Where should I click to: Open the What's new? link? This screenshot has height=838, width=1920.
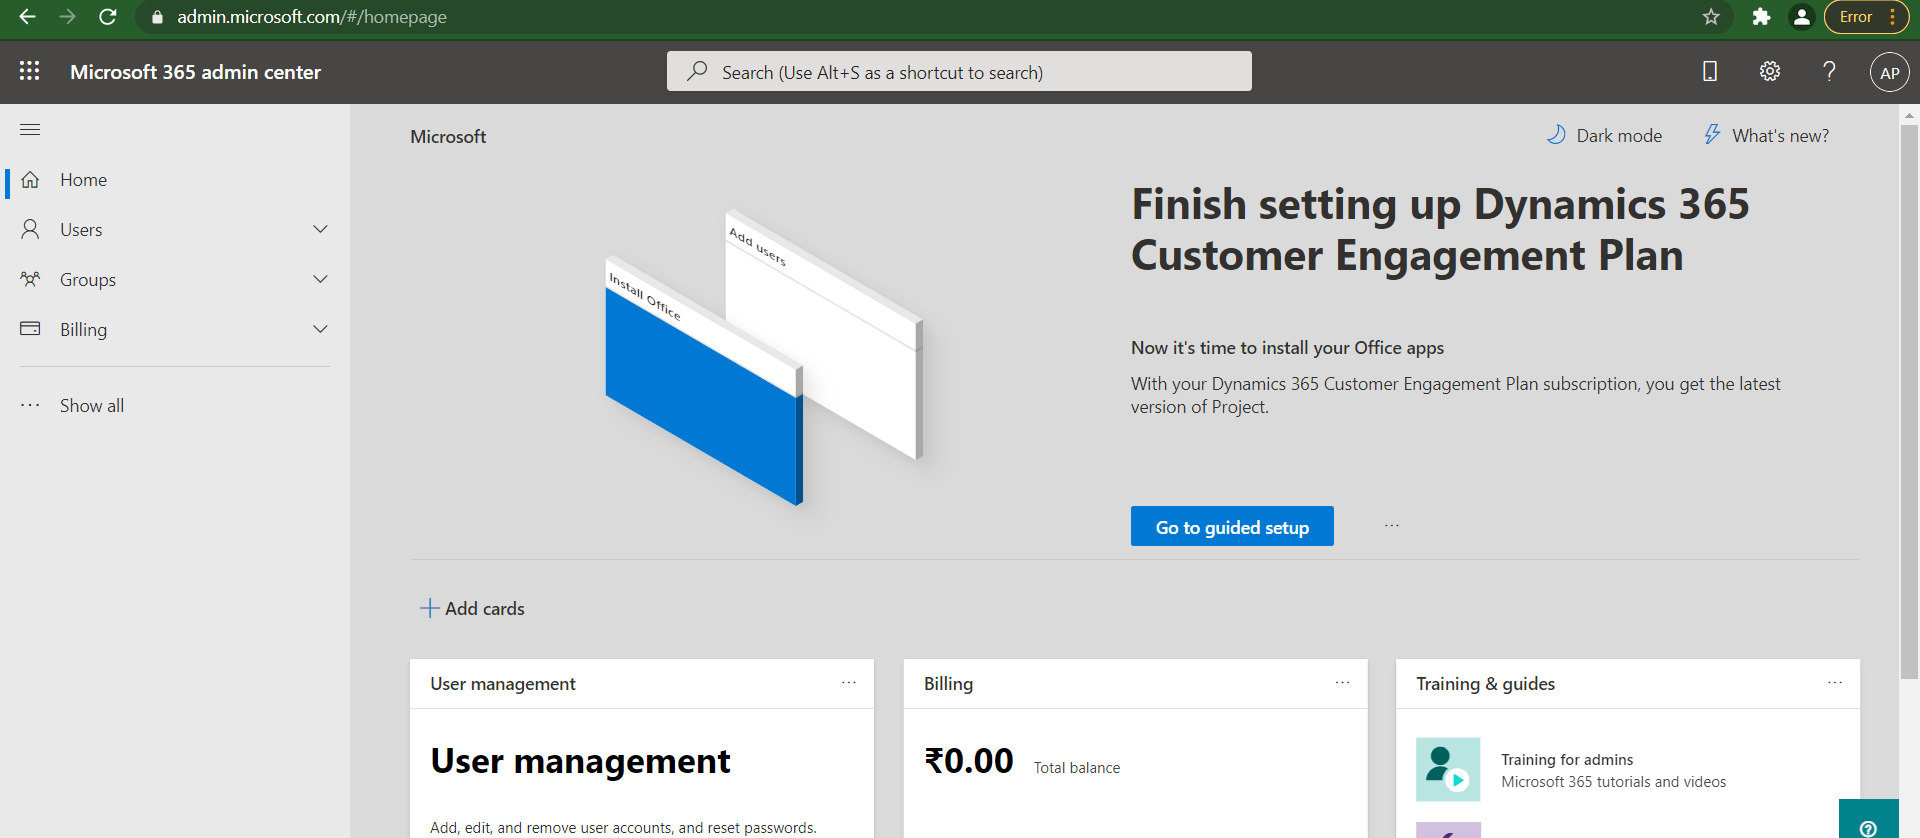tap(1767, 135)
